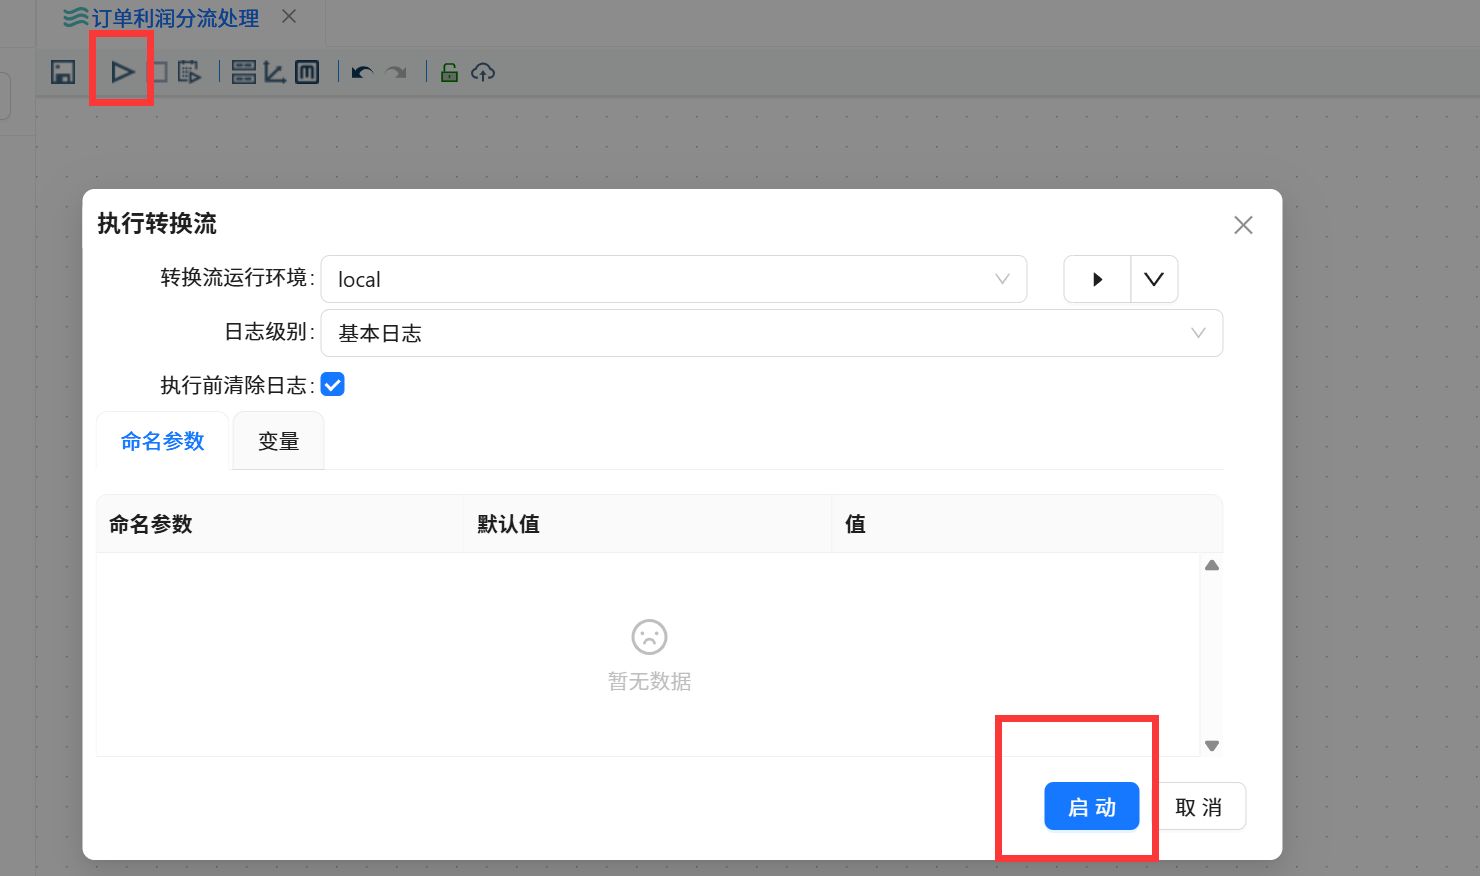Screen dimensions: 1480x876
Task: Click the 值 column header
Action: point(1028,524)
